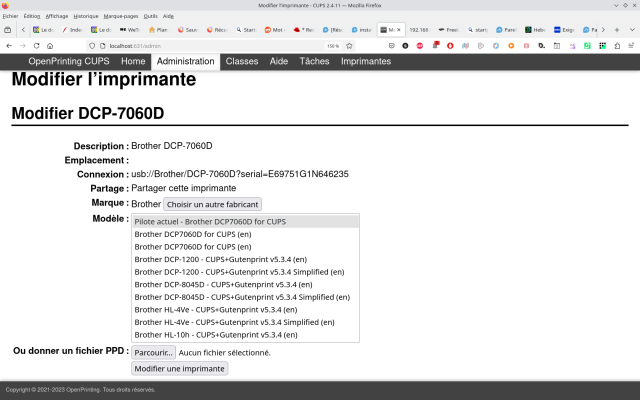This screenshot has width=640, height=400.
Task: Open the Administration section
Action: click(185, 61)
